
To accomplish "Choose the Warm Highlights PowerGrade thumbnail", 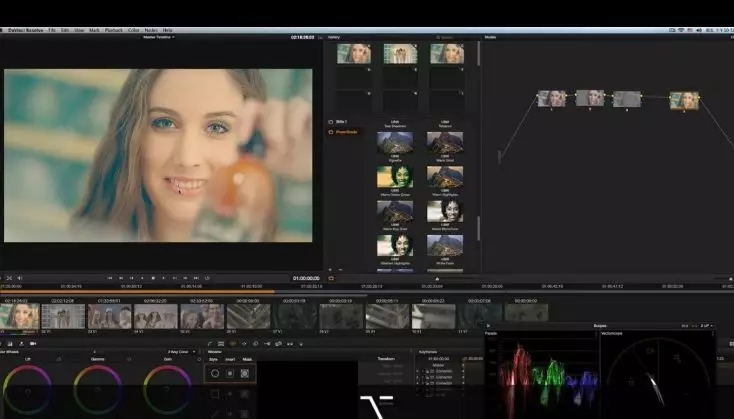I will pos(445,176).
